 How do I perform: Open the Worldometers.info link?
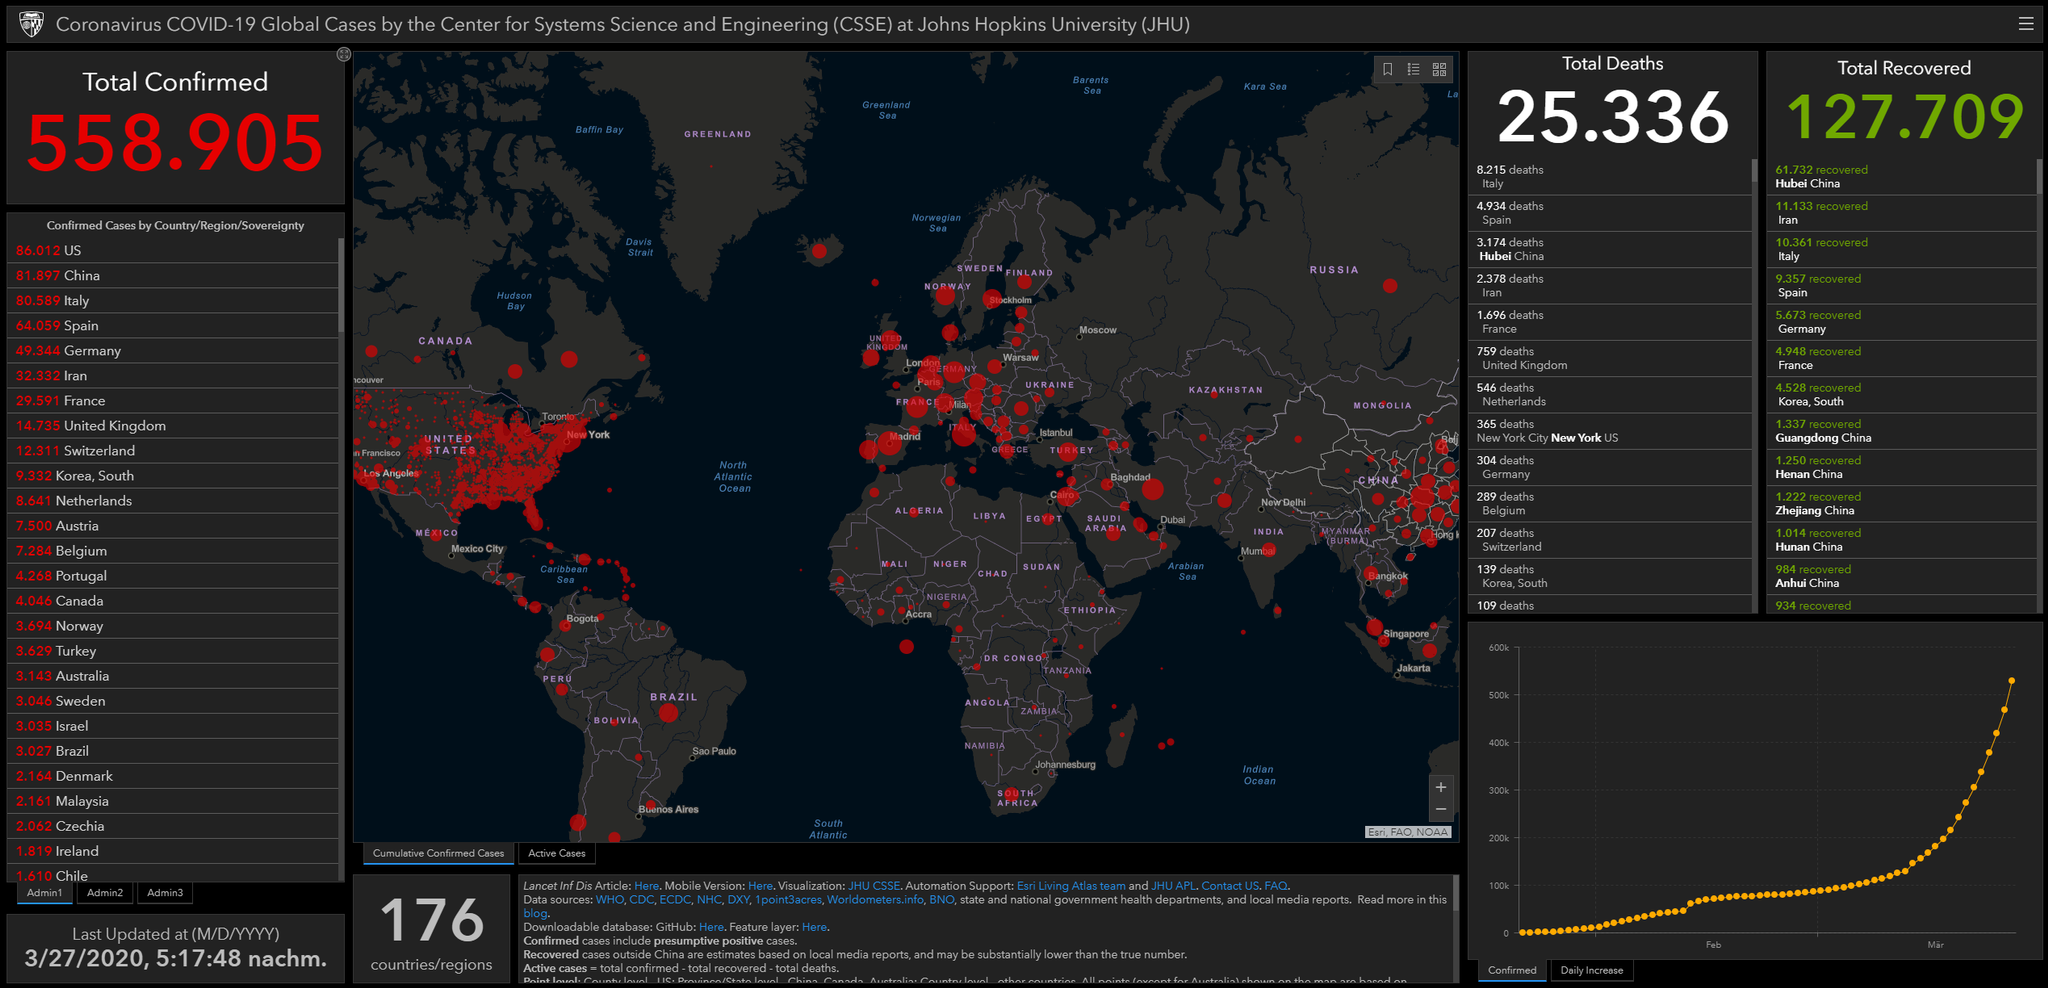point(875,900)
